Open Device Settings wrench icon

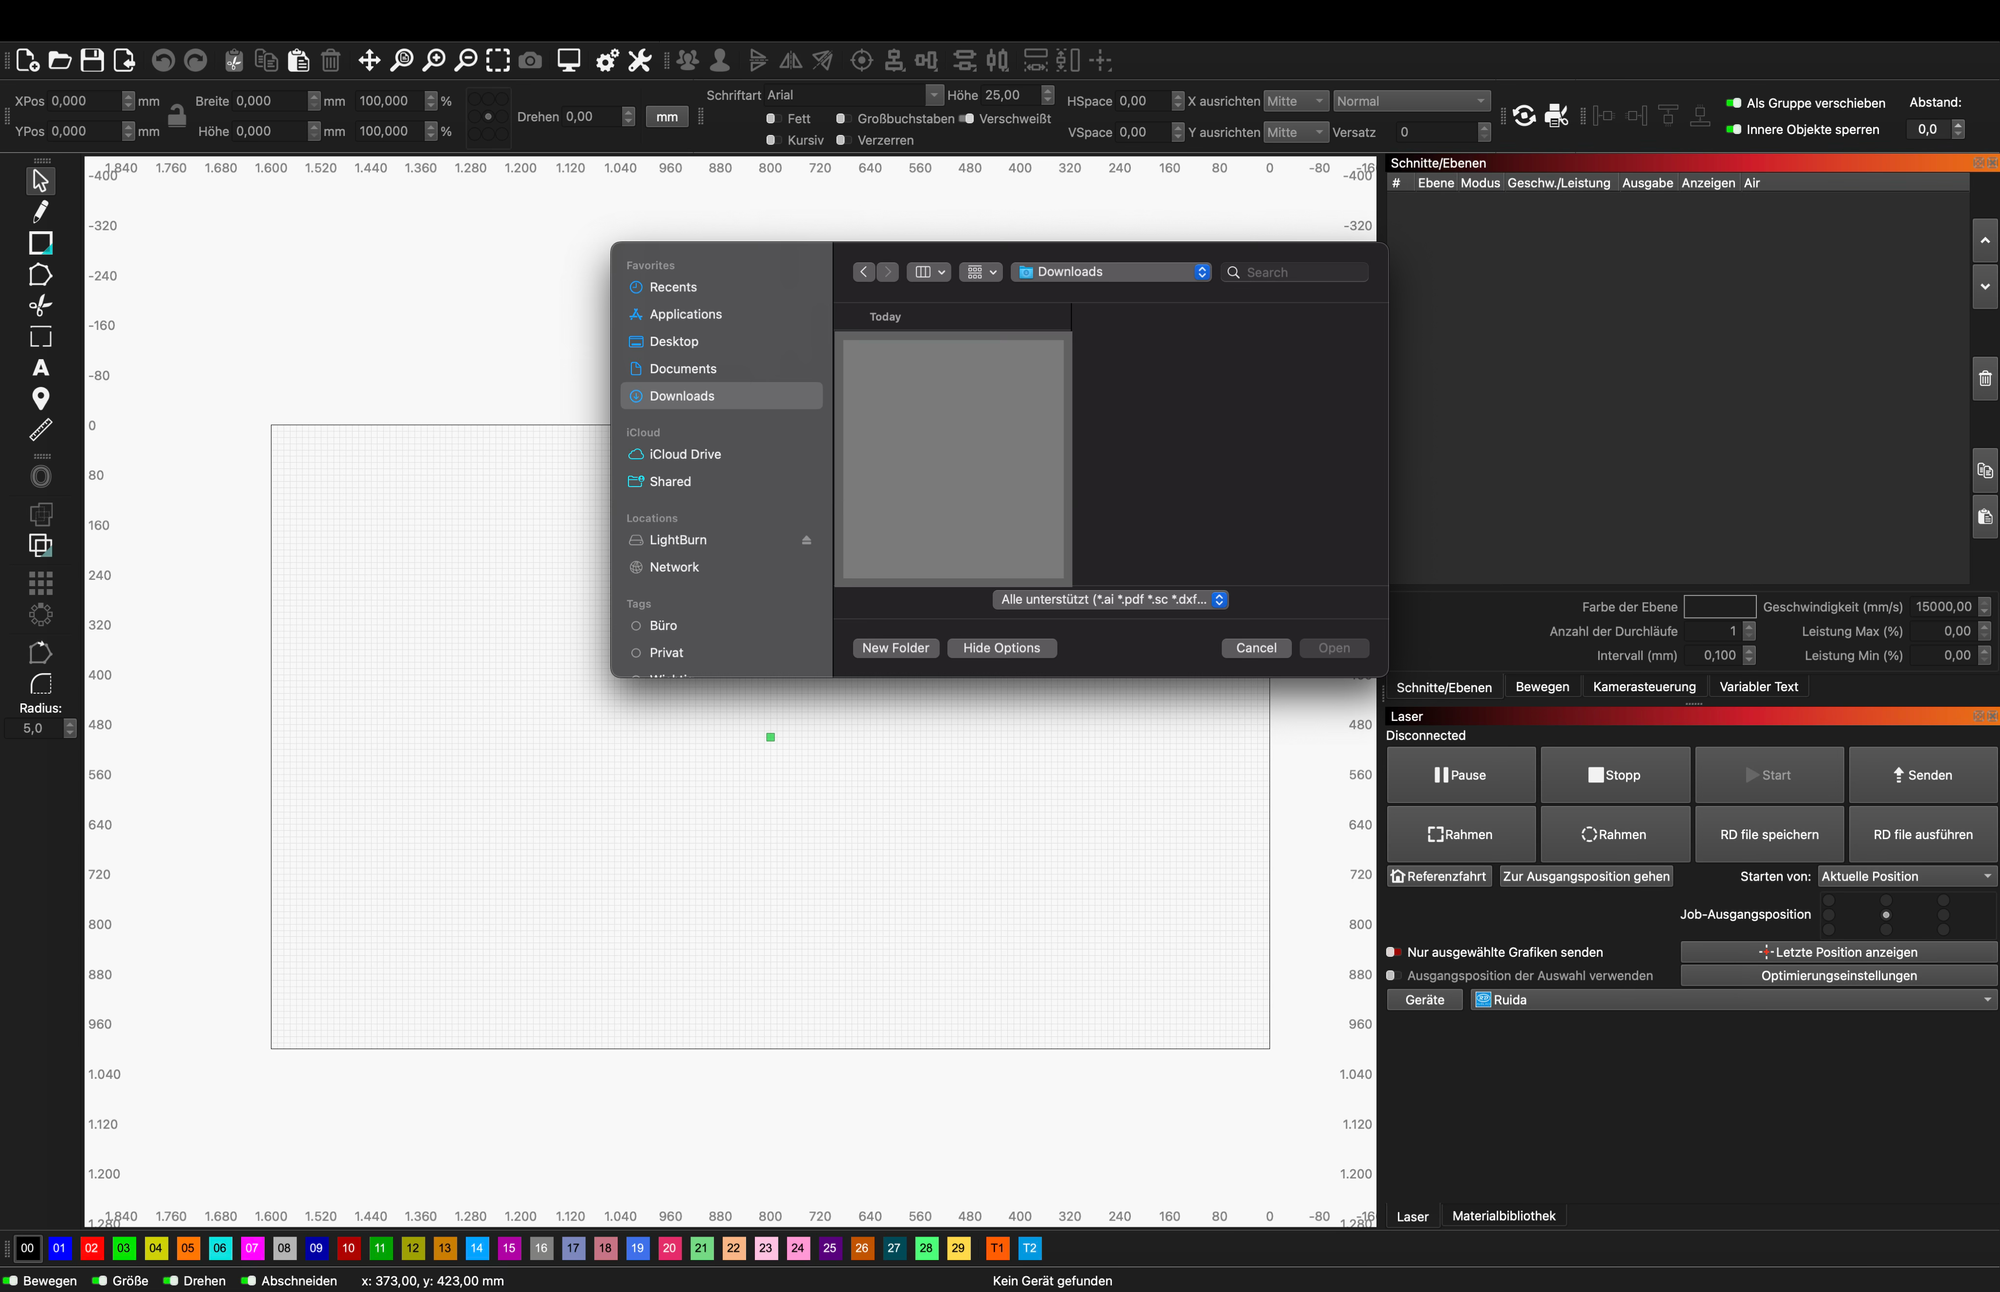click(640, 61)
